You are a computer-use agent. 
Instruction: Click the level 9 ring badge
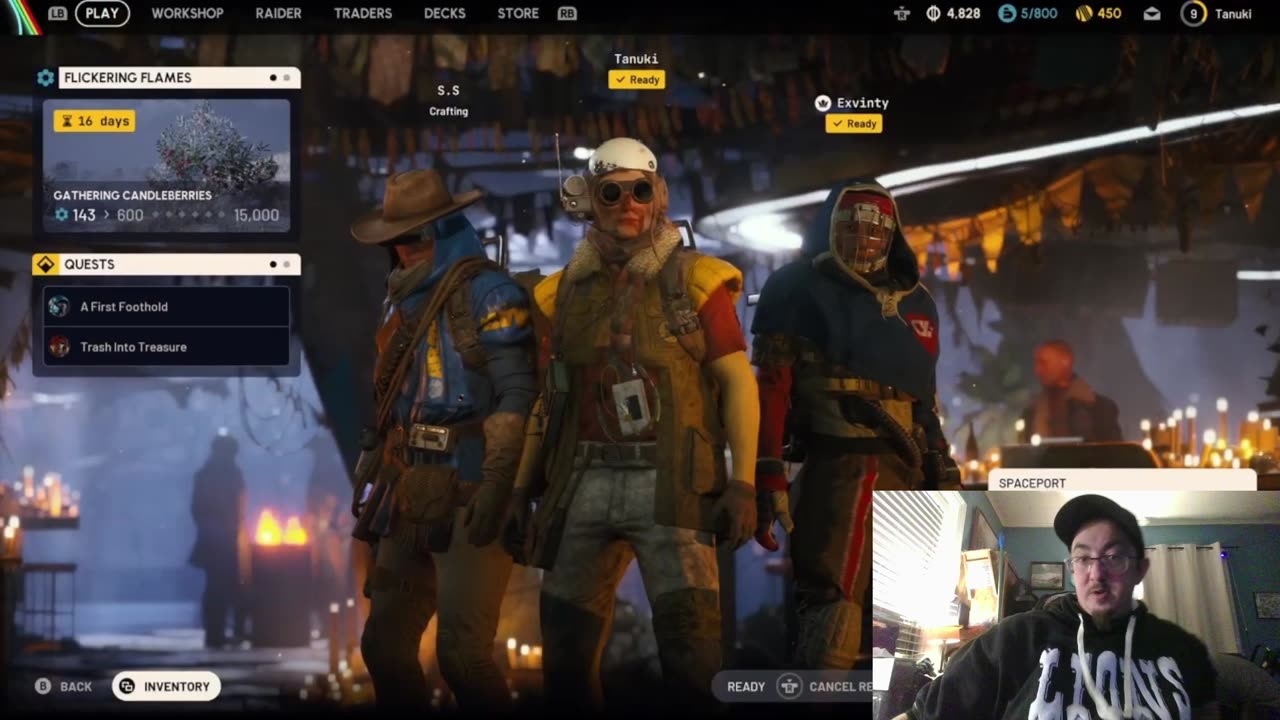(1193, 14)
